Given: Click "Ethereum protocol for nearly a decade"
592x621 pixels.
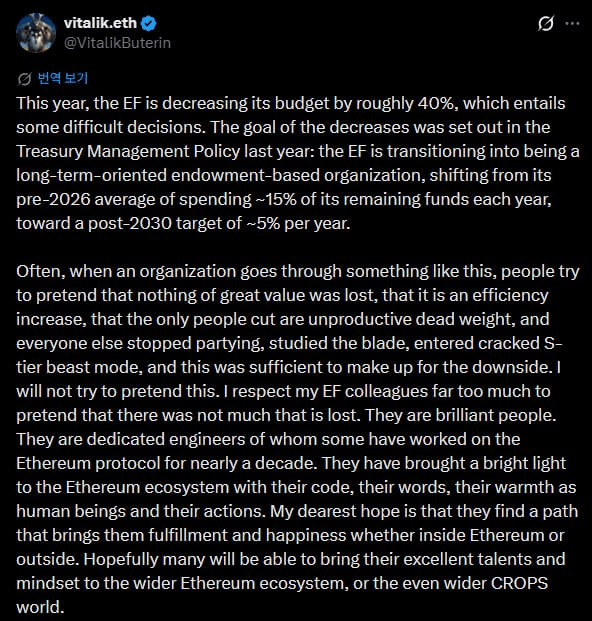Looking at the screenshot, I should click(167, 463).
